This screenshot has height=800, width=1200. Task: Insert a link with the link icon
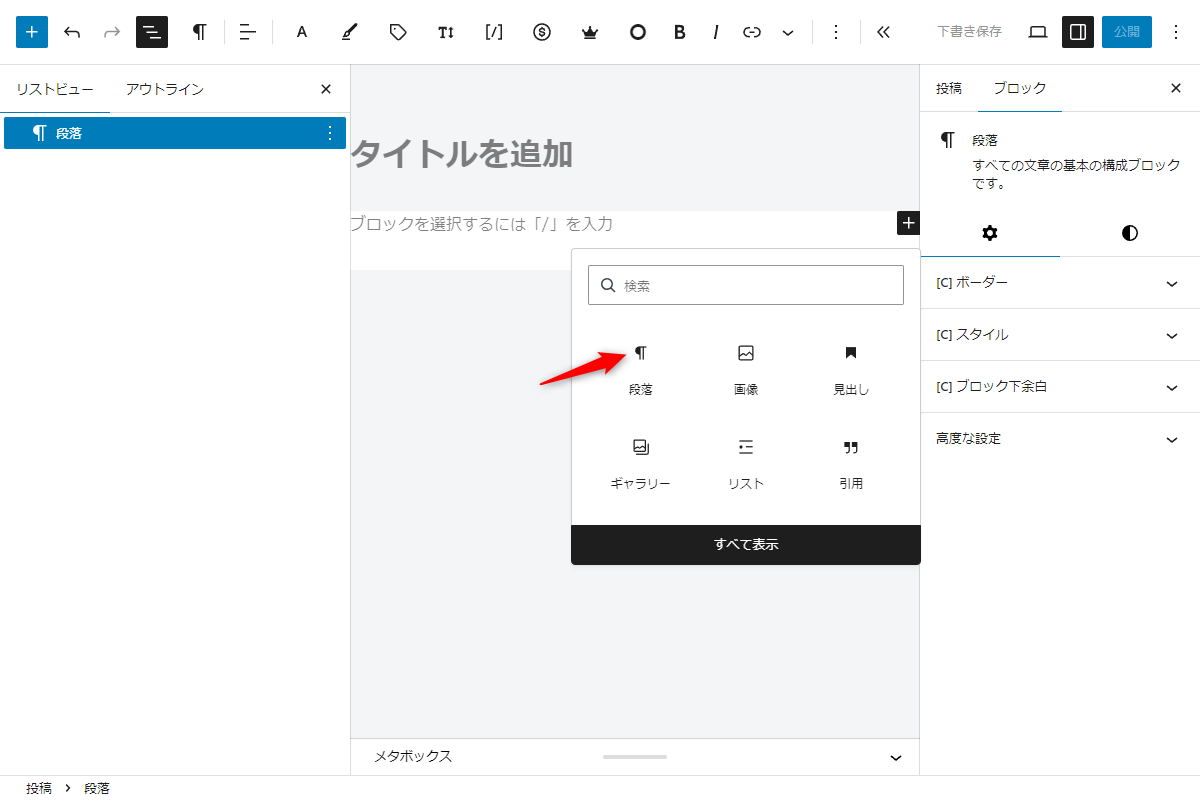pyautogui.click(x=752, y=32)
